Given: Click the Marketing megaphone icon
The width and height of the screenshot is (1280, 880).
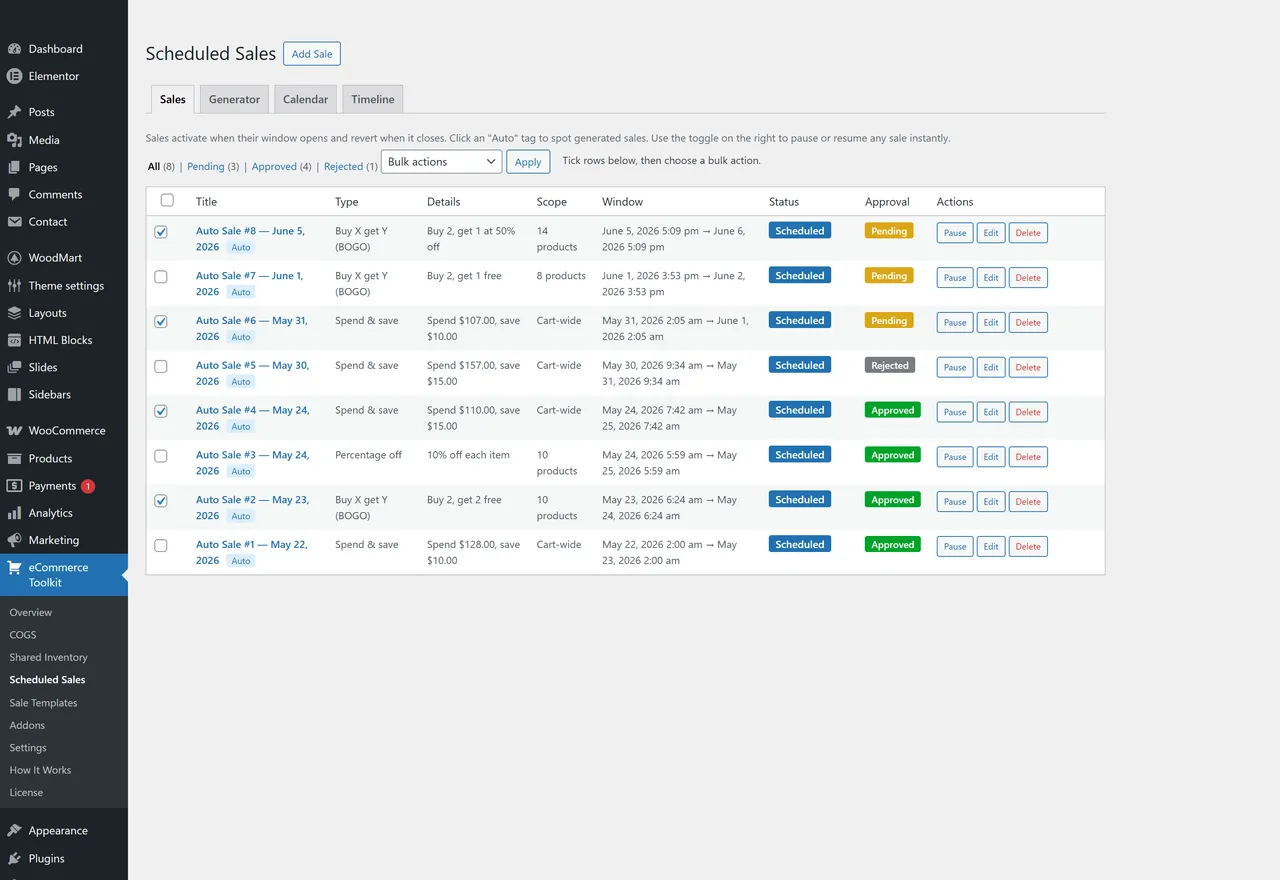Looking at the screenshot, I should pos(14,540).
